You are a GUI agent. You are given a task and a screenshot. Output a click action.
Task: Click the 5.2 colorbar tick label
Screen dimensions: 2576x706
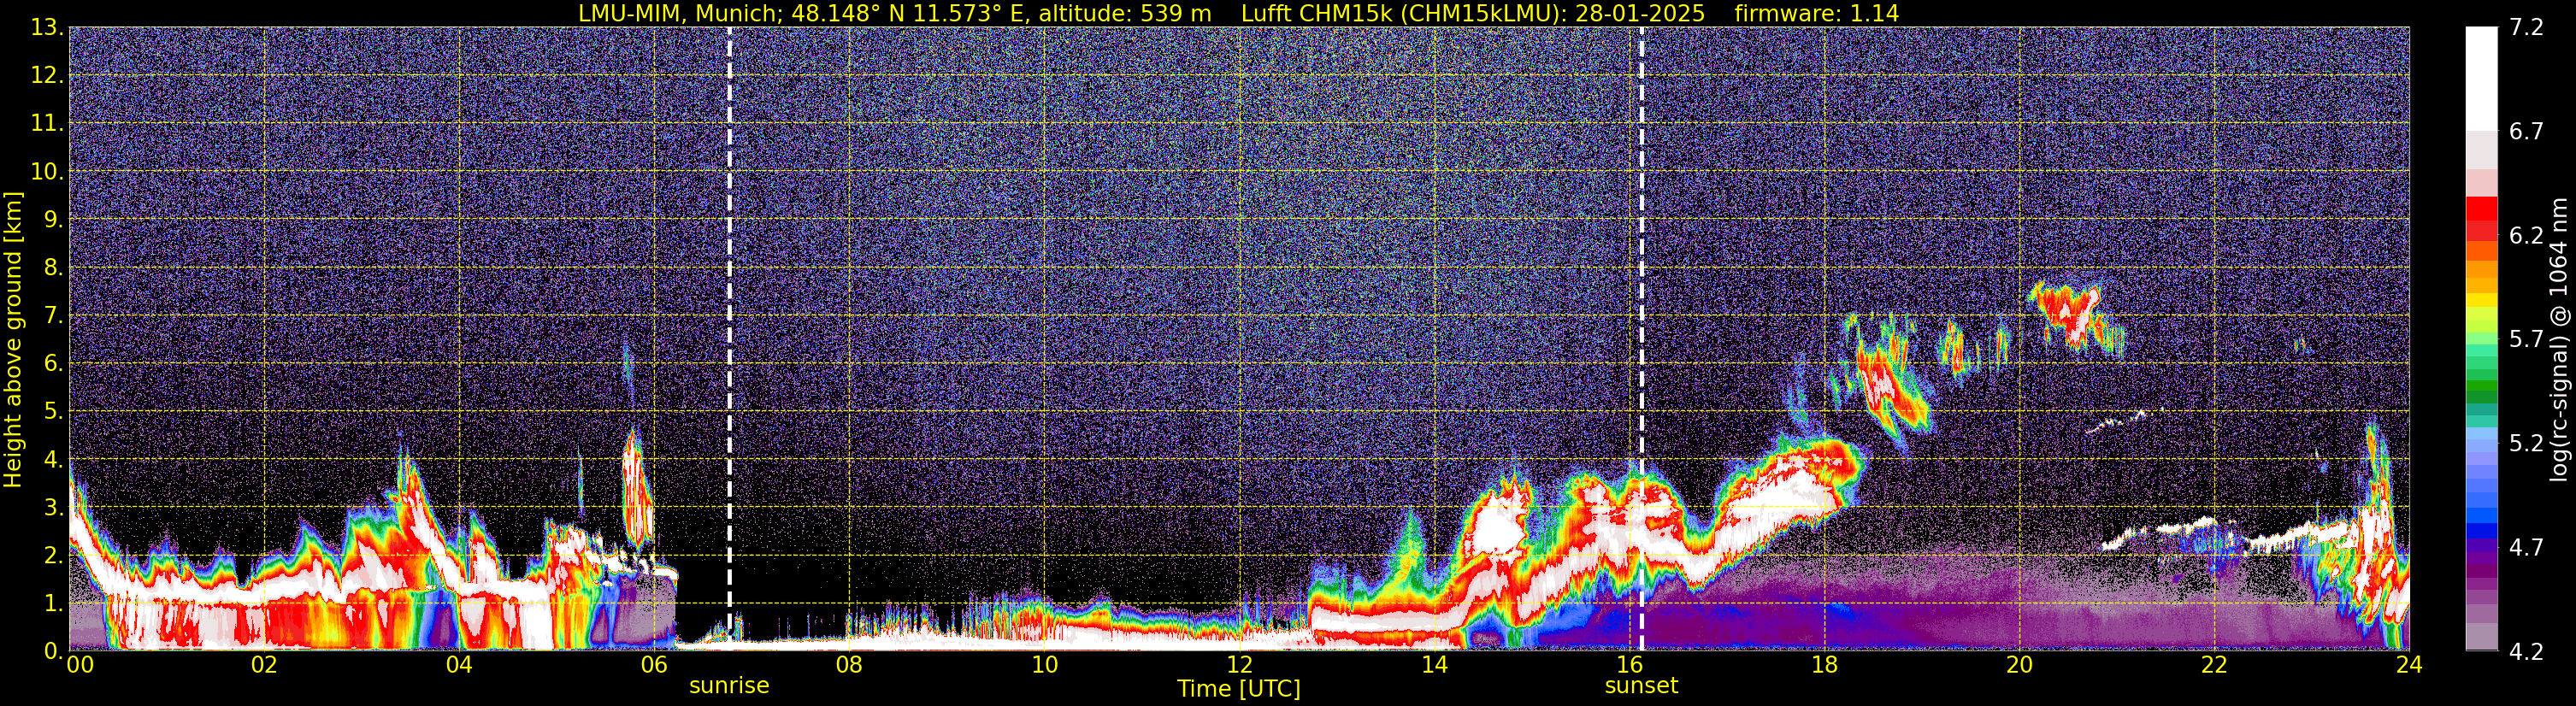[2526, 444]
